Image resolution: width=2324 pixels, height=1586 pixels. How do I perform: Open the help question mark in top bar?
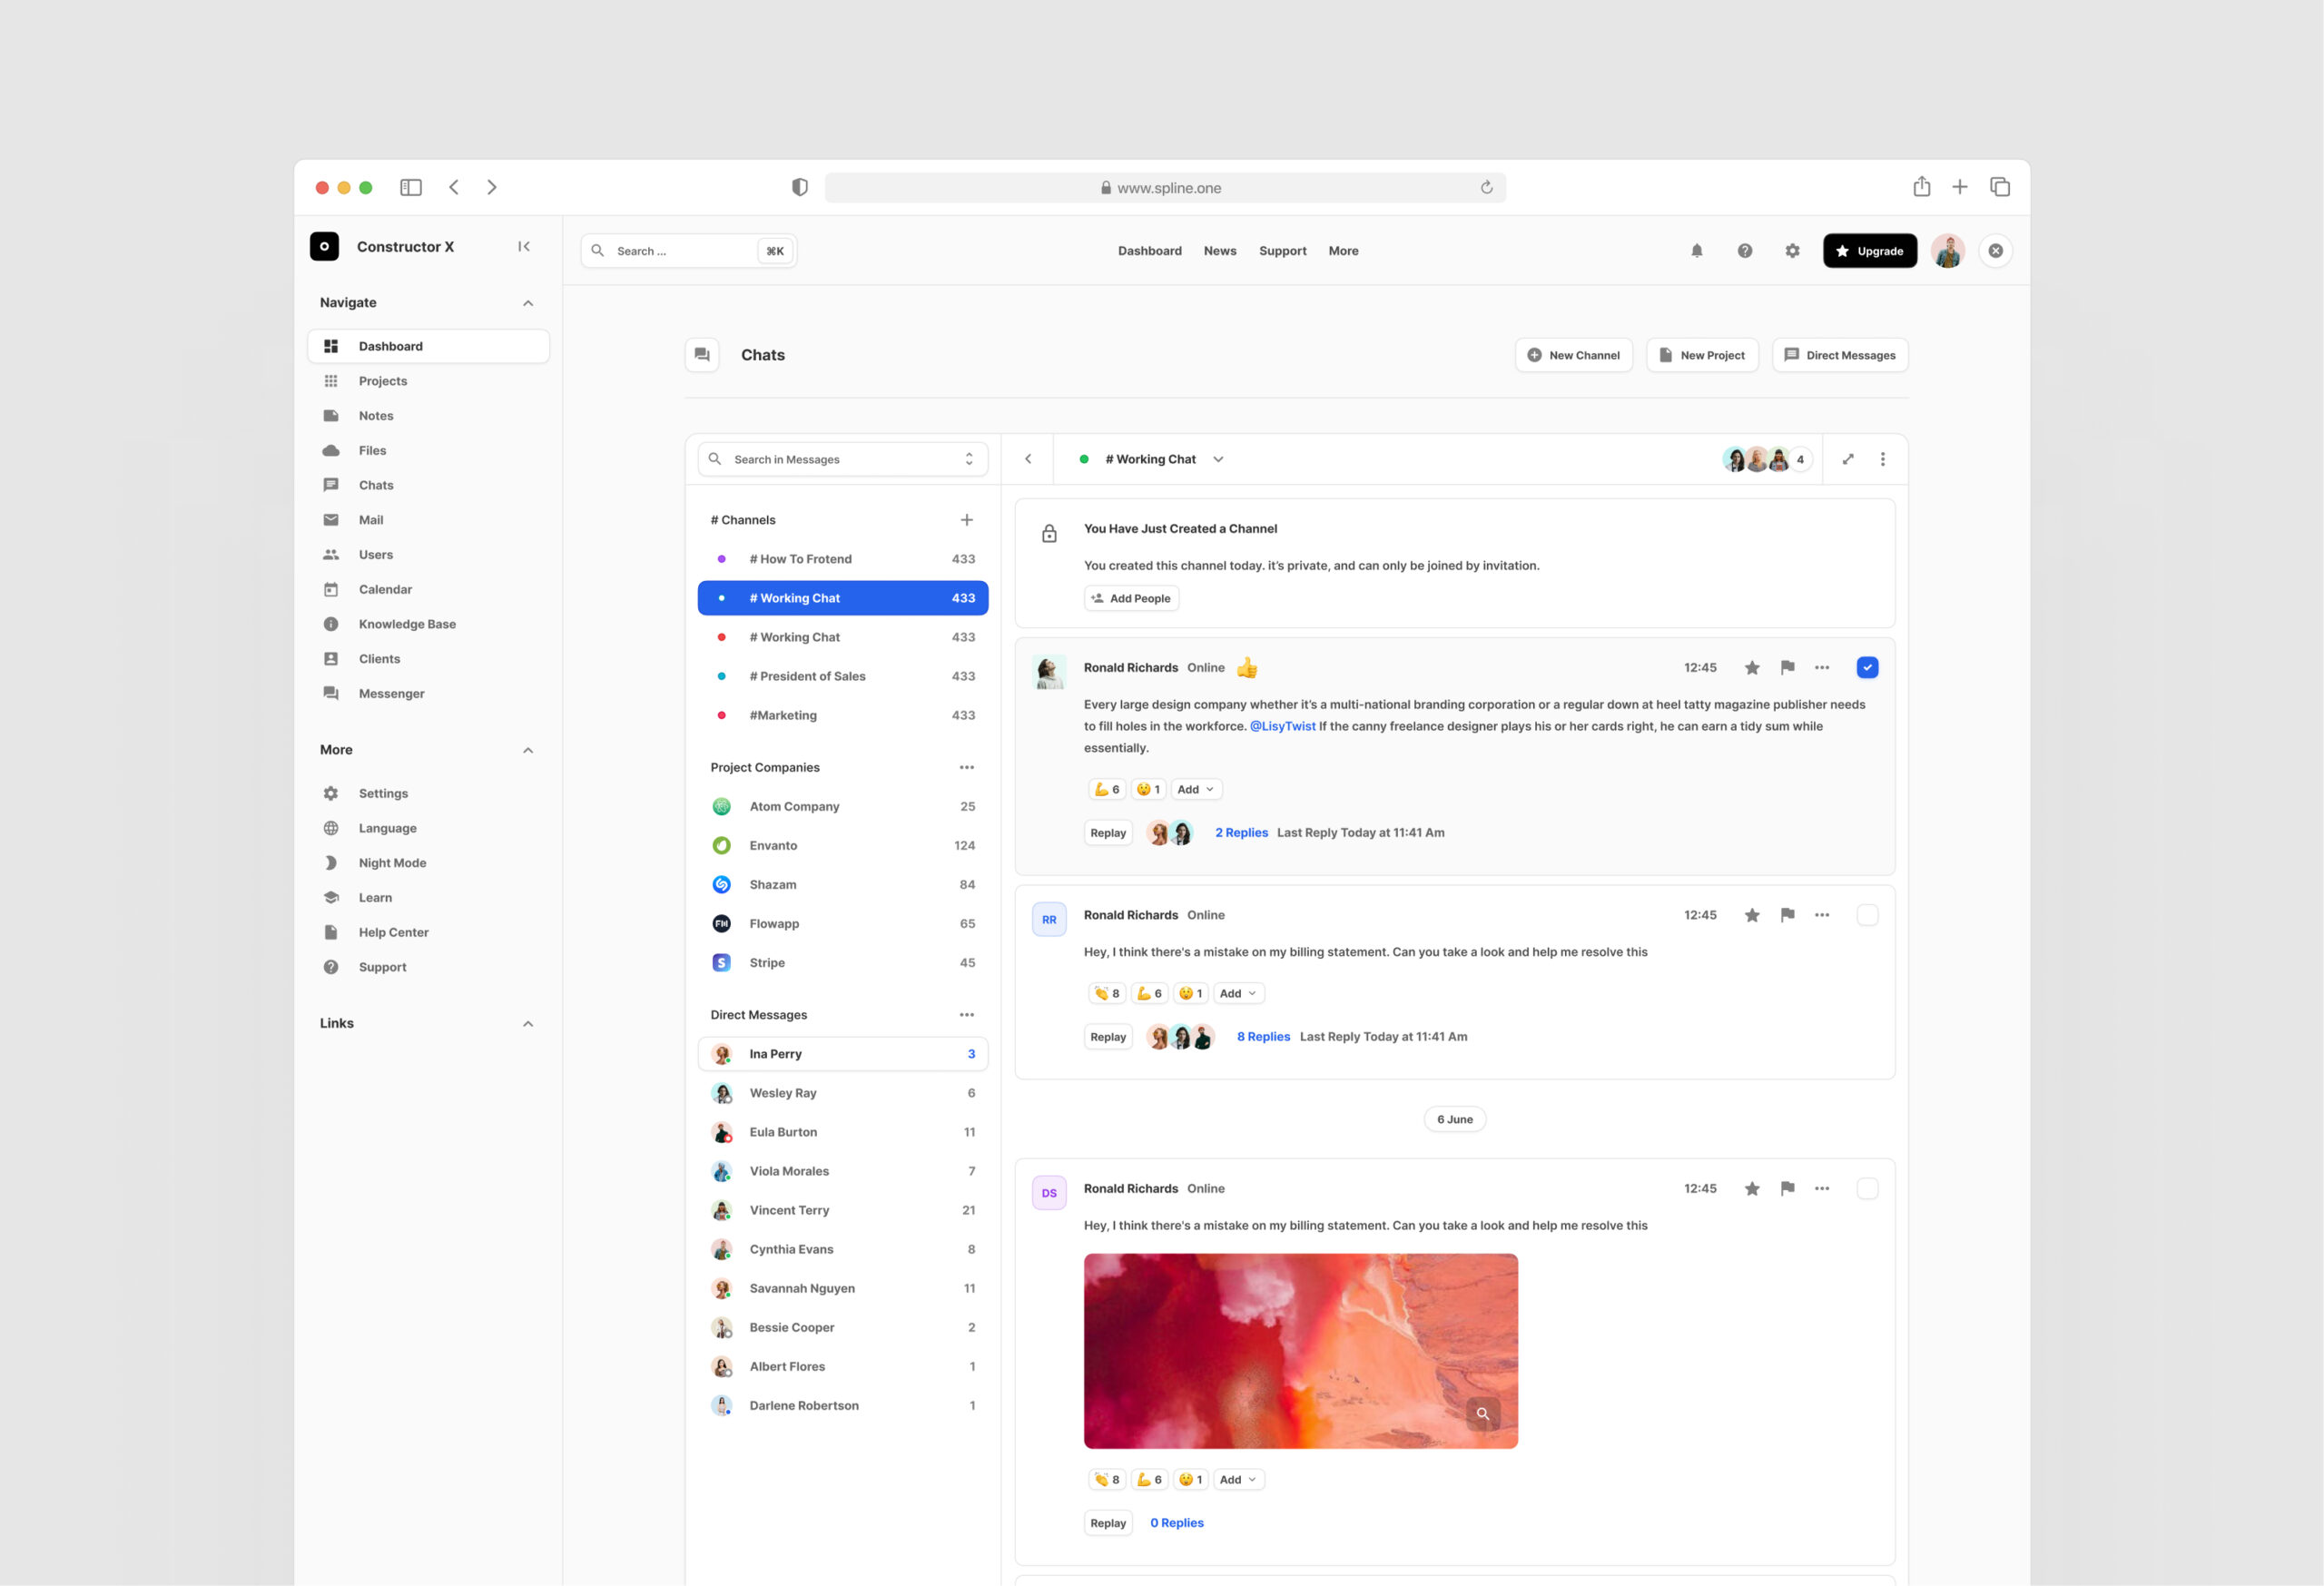click(x=1744, y=251)
